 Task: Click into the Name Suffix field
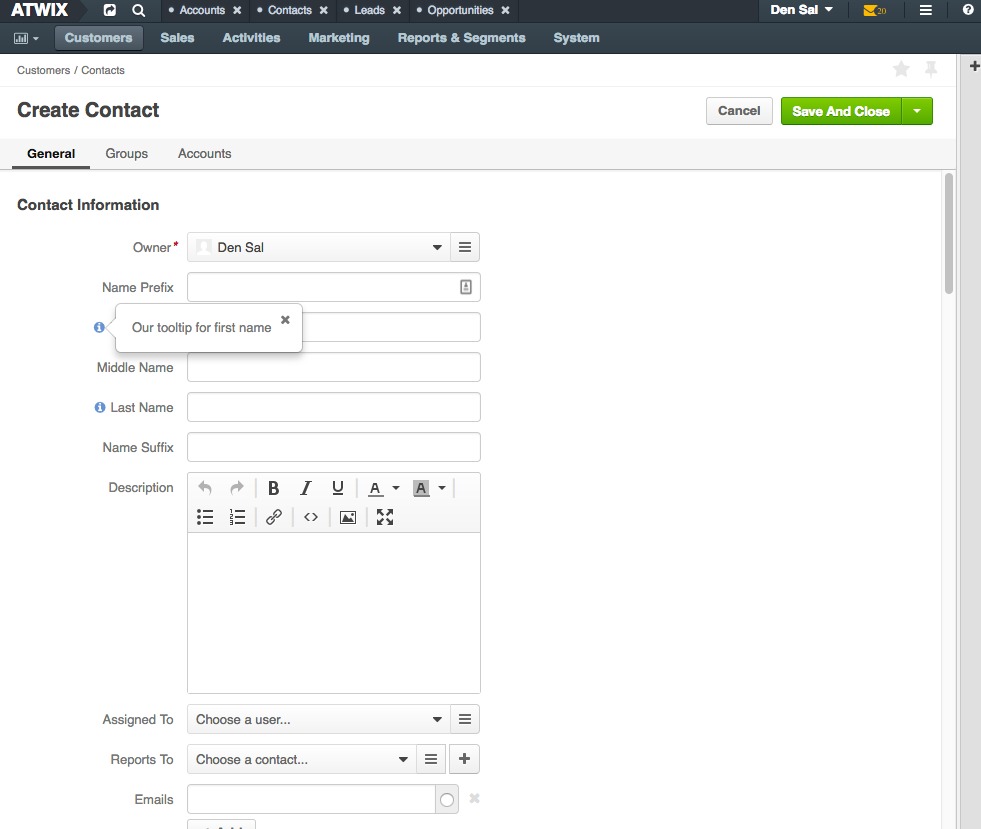point(333,447)
